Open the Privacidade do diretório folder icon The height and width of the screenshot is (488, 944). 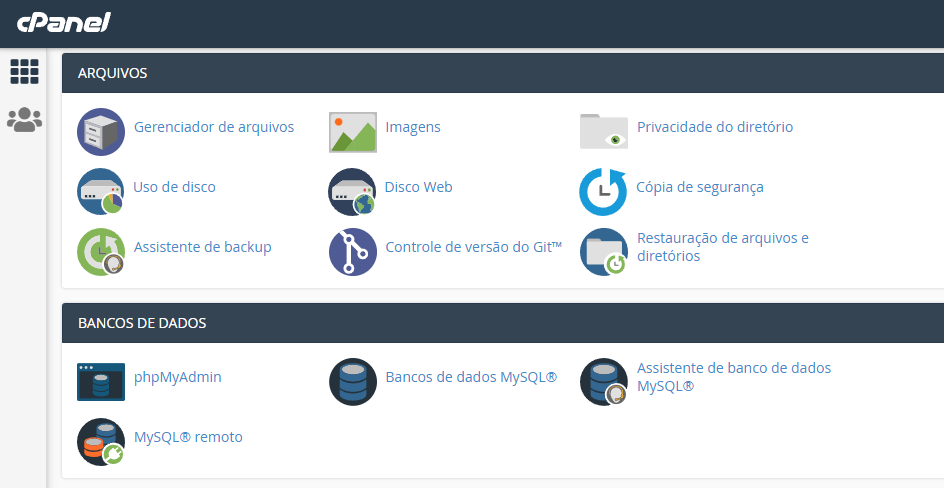click(x=604, y=131)
